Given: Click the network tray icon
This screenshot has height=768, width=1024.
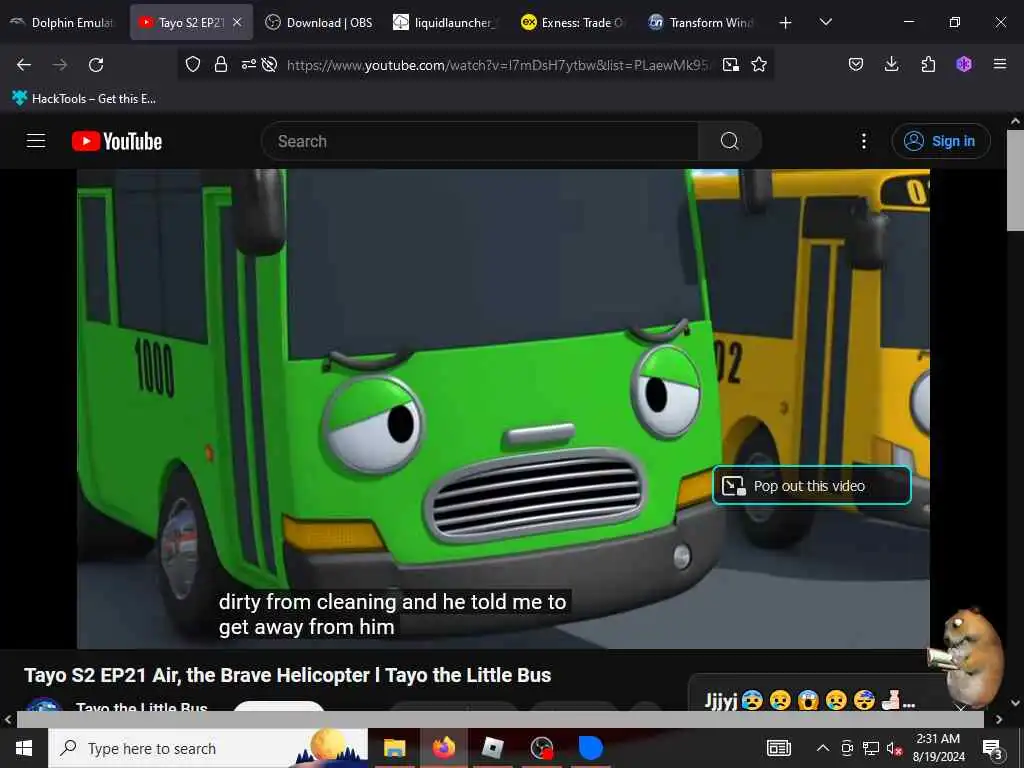Looking at the screenshot, I should pyautogui.click(x=871, y=748).
